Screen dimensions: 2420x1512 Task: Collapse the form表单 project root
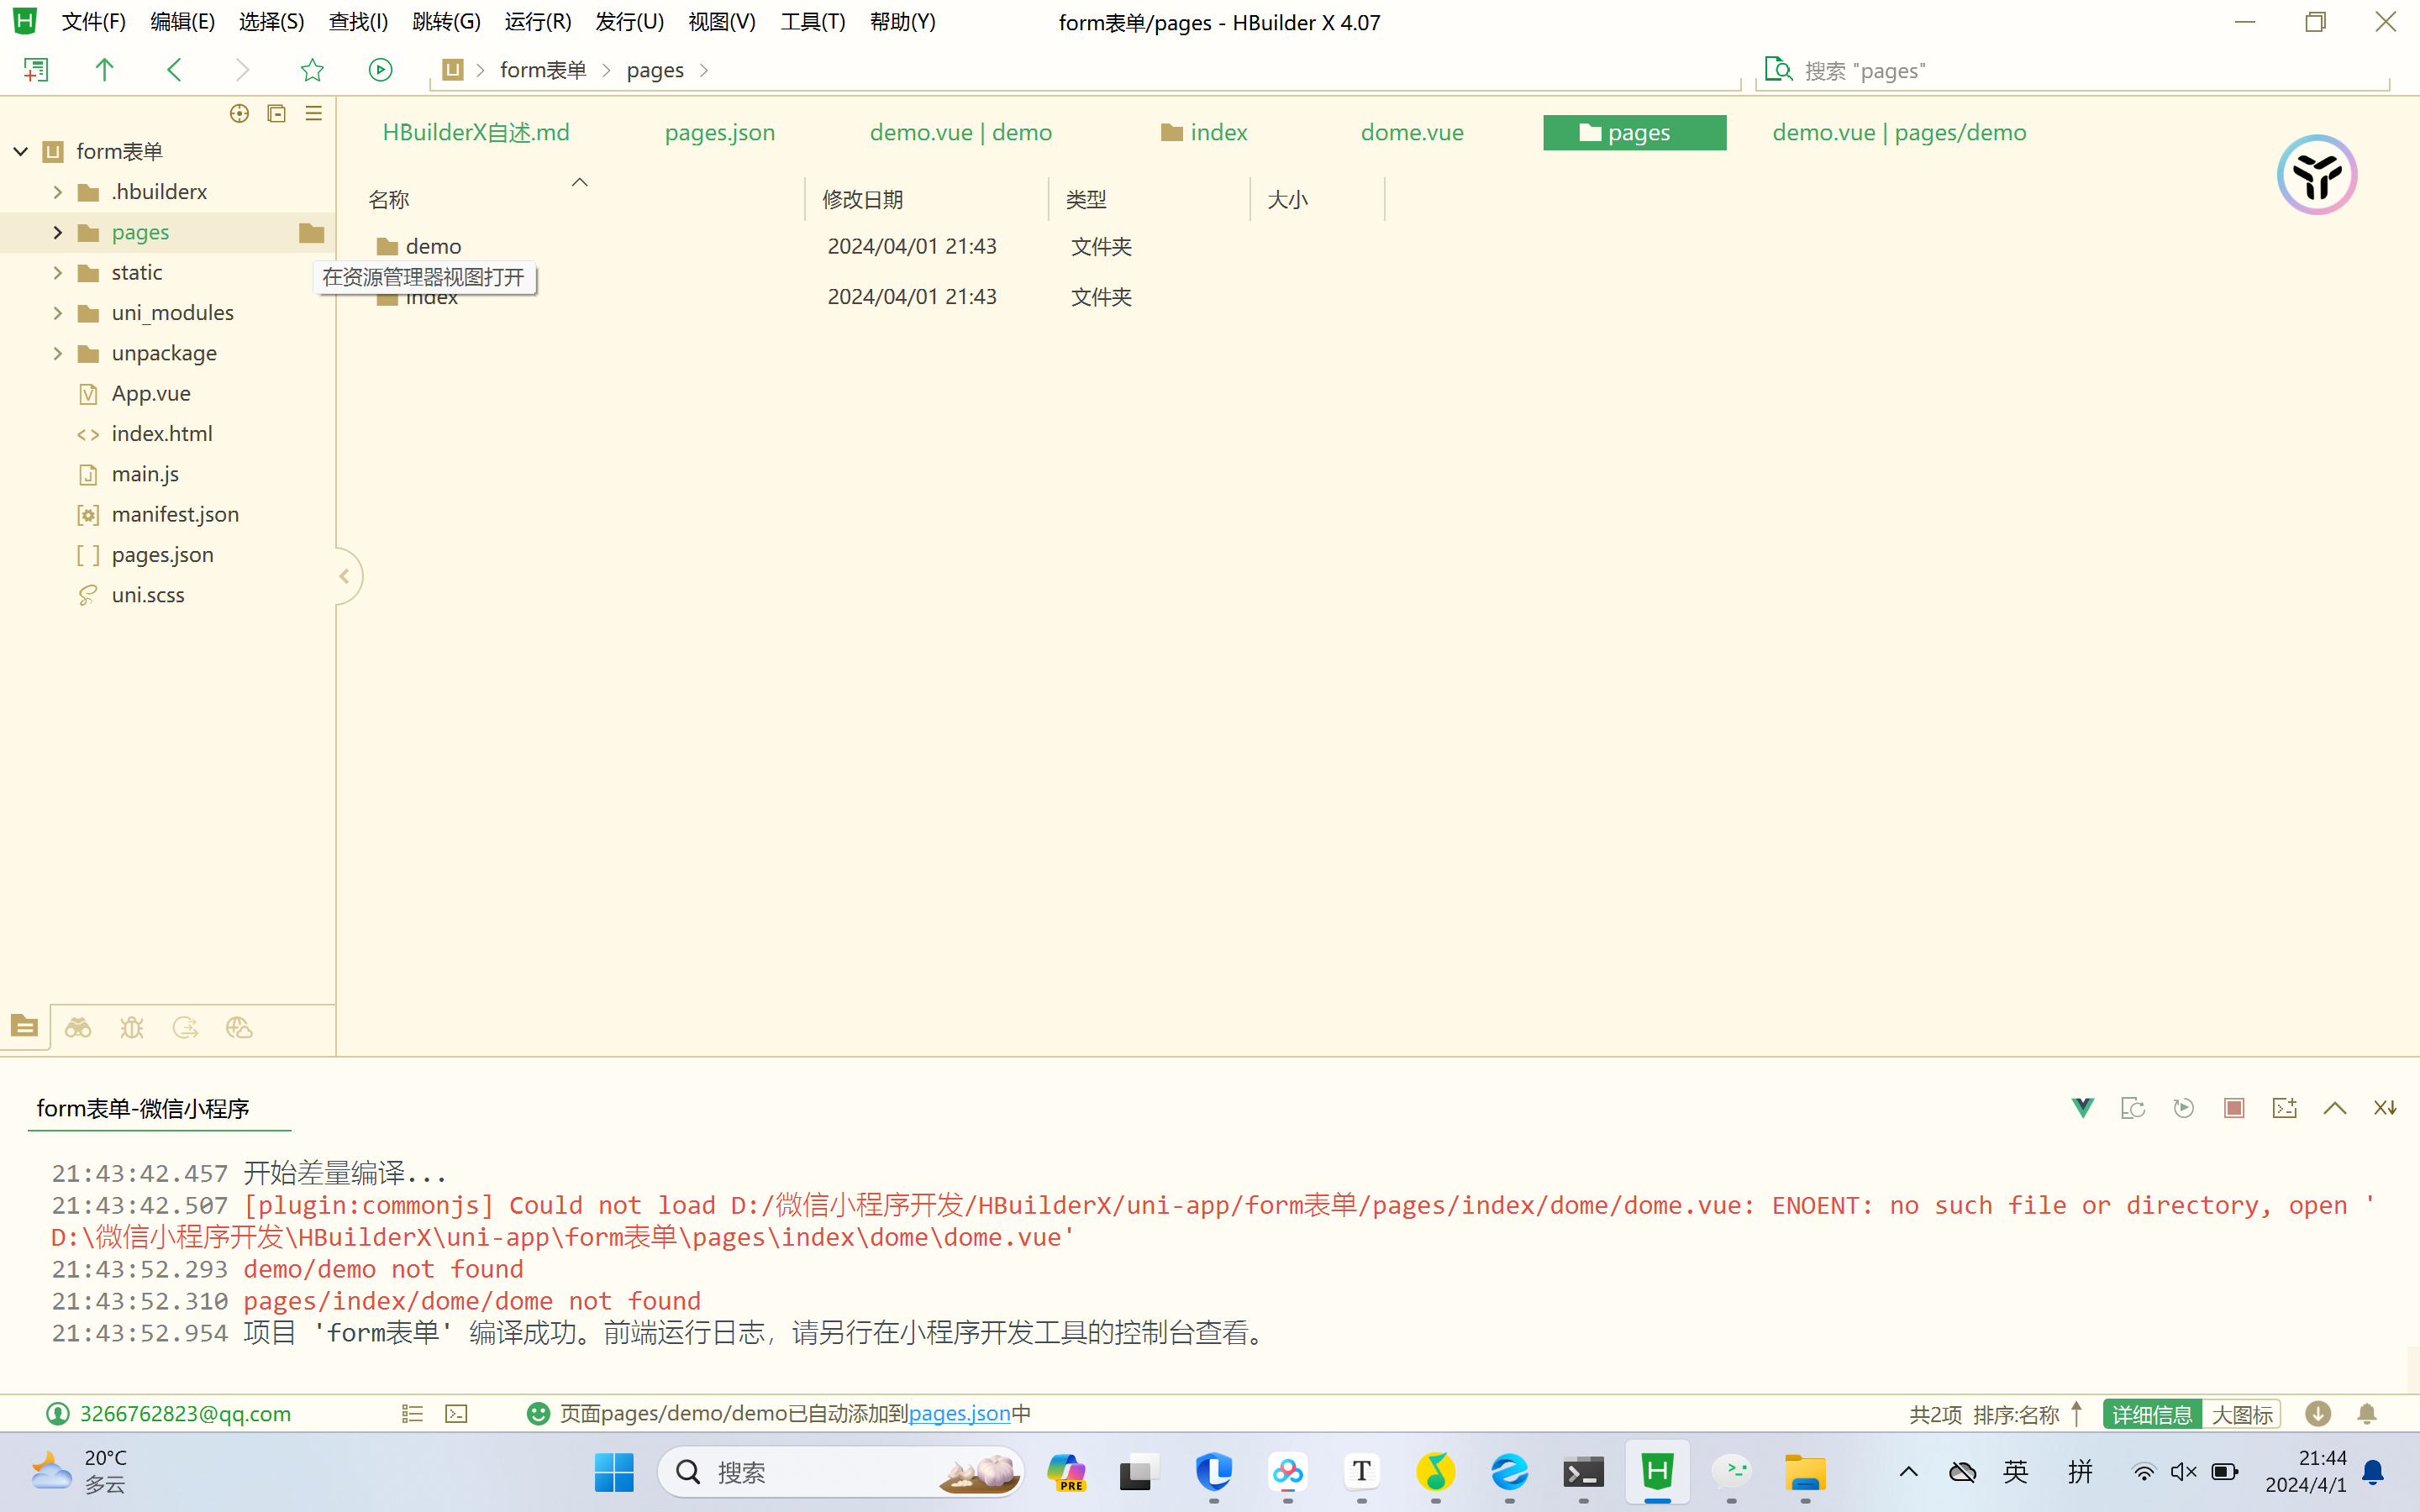(20, 151)
